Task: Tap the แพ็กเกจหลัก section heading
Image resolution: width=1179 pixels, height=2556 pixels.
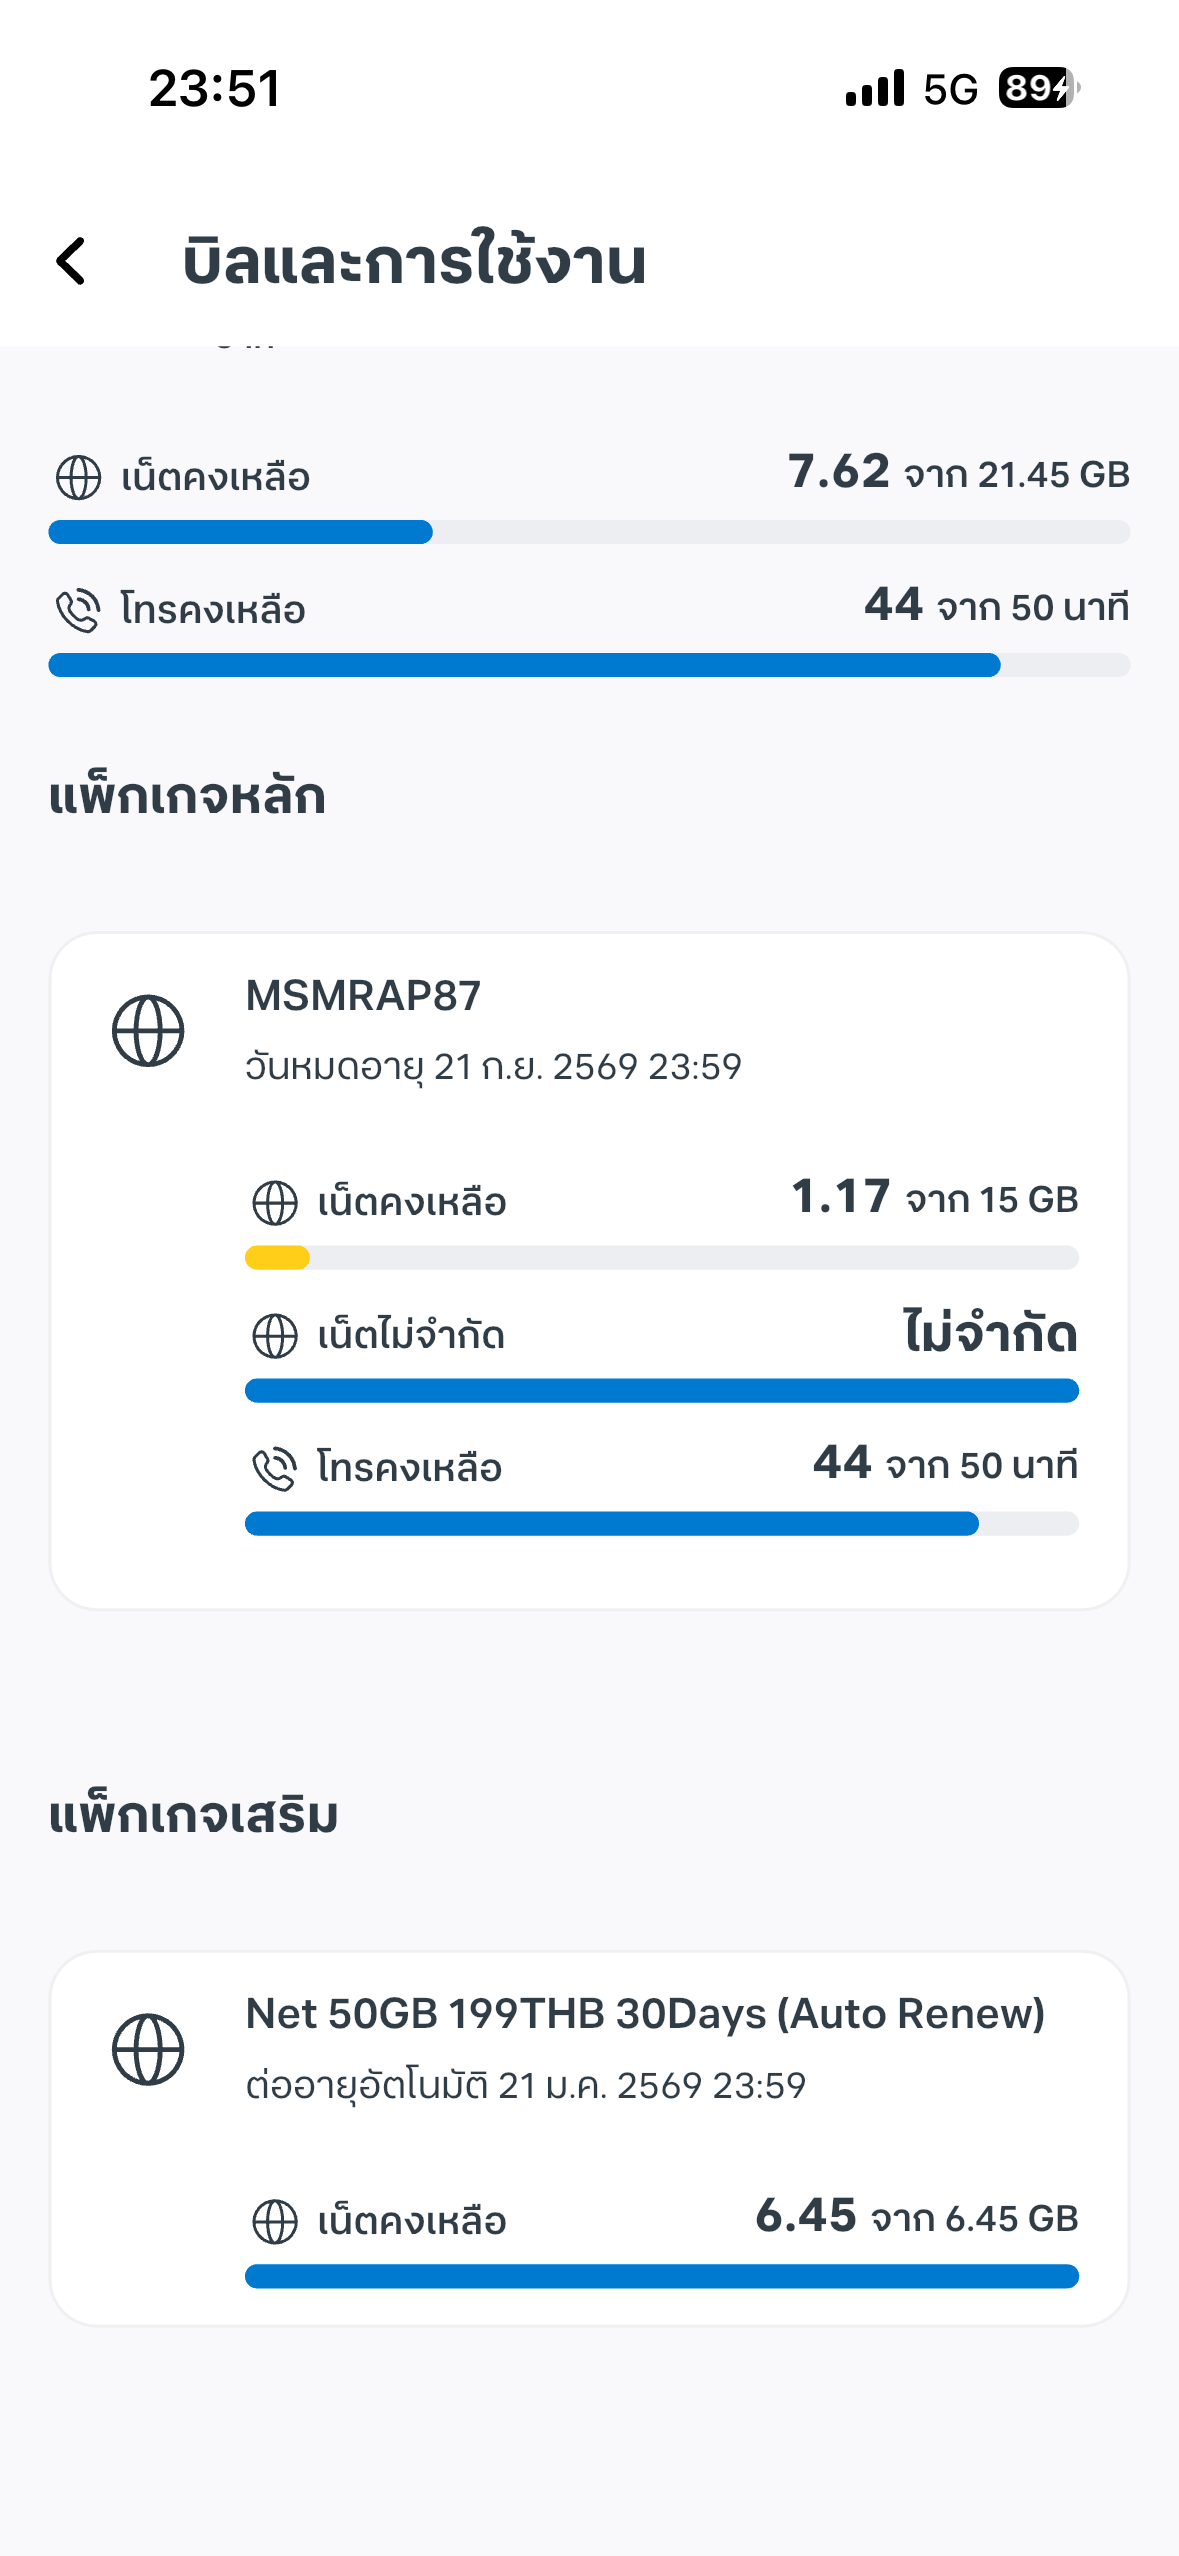Action: 187,797
